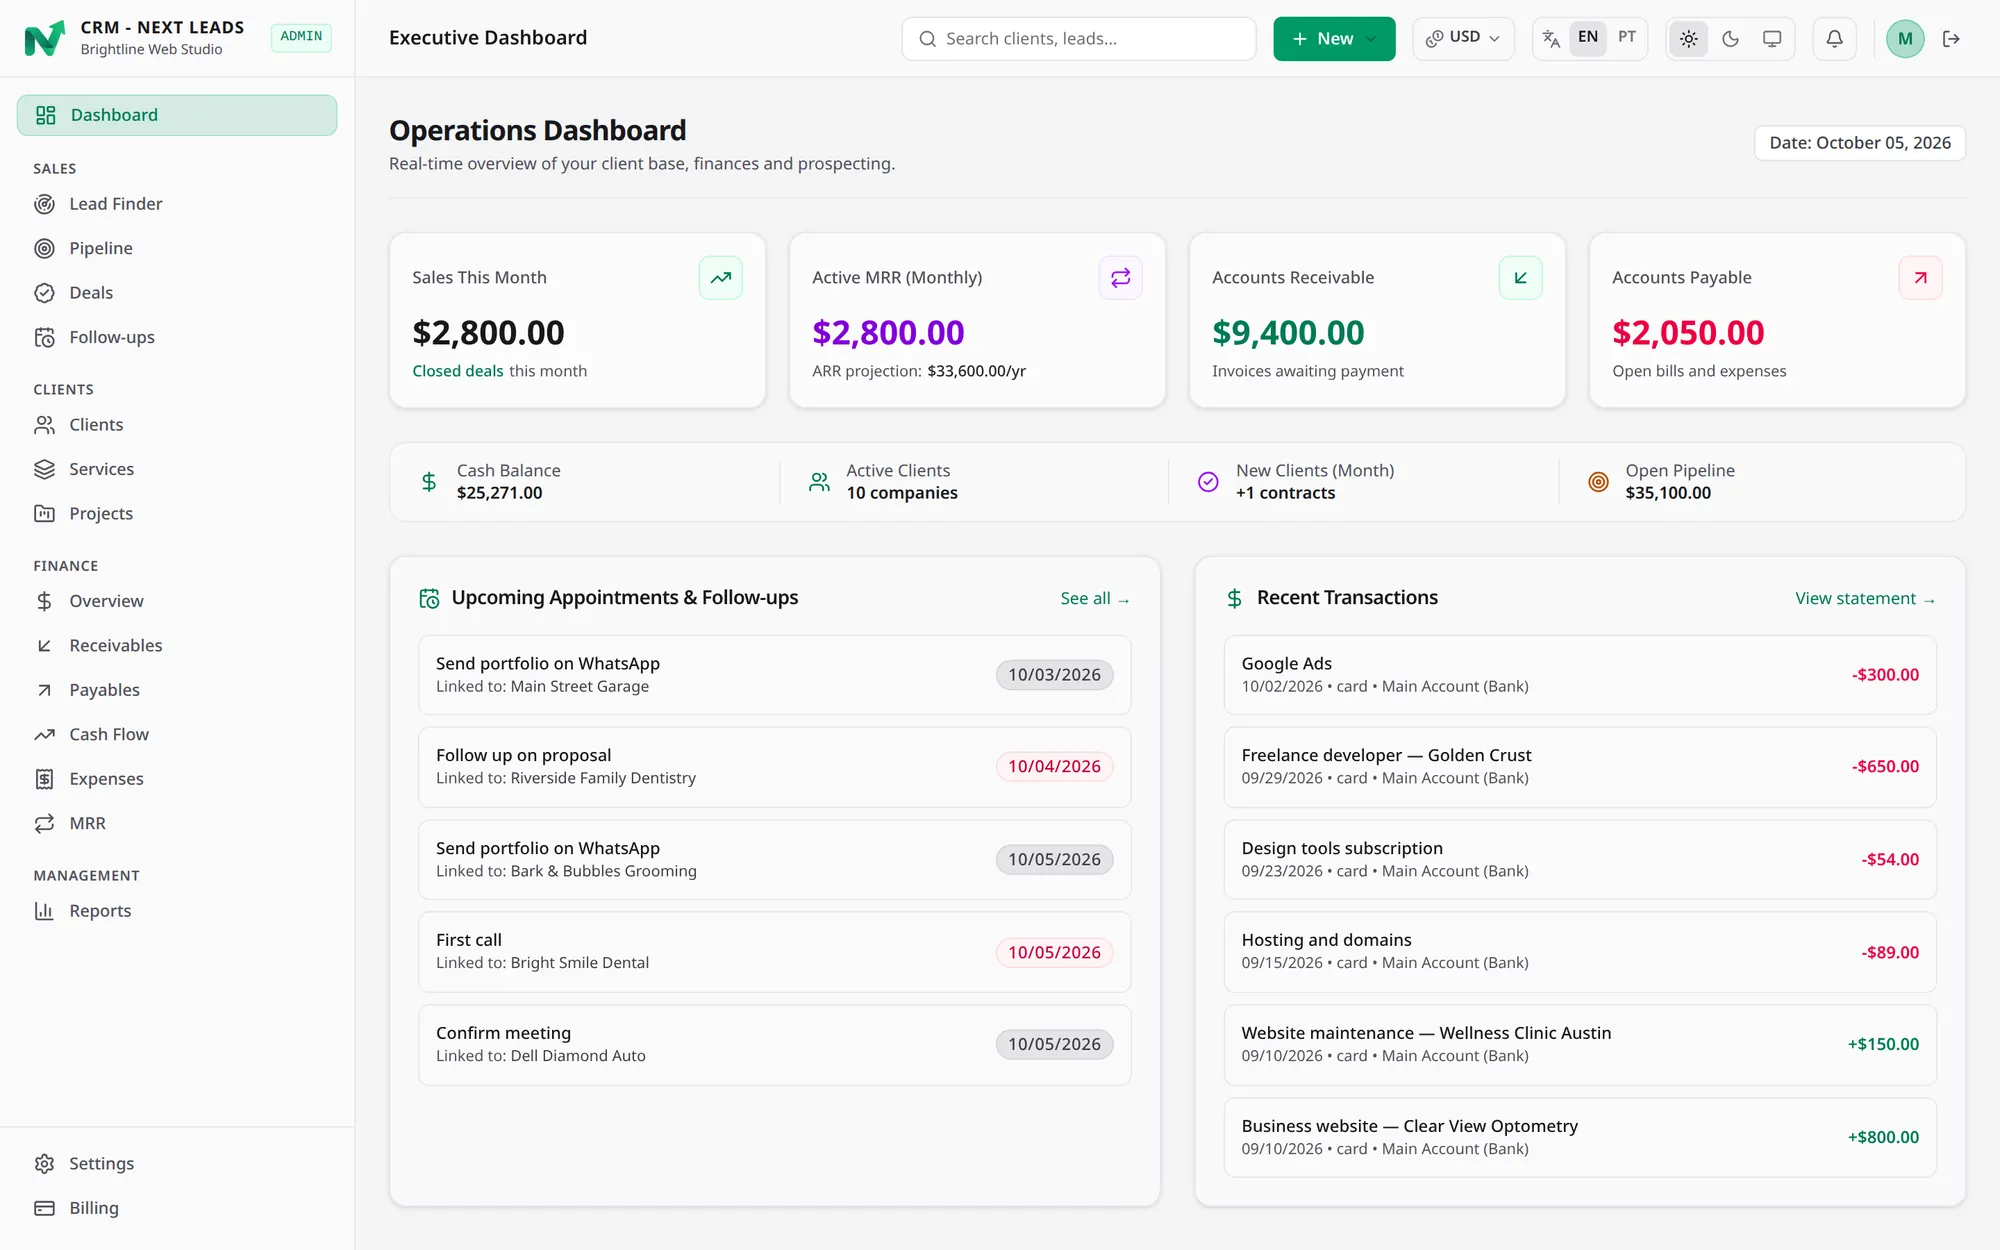The width and height of the screenshot is (2000, 1250).
Task: Open the USD currency dropdown
Action: pyautogui.click(x=1463, y=39)
